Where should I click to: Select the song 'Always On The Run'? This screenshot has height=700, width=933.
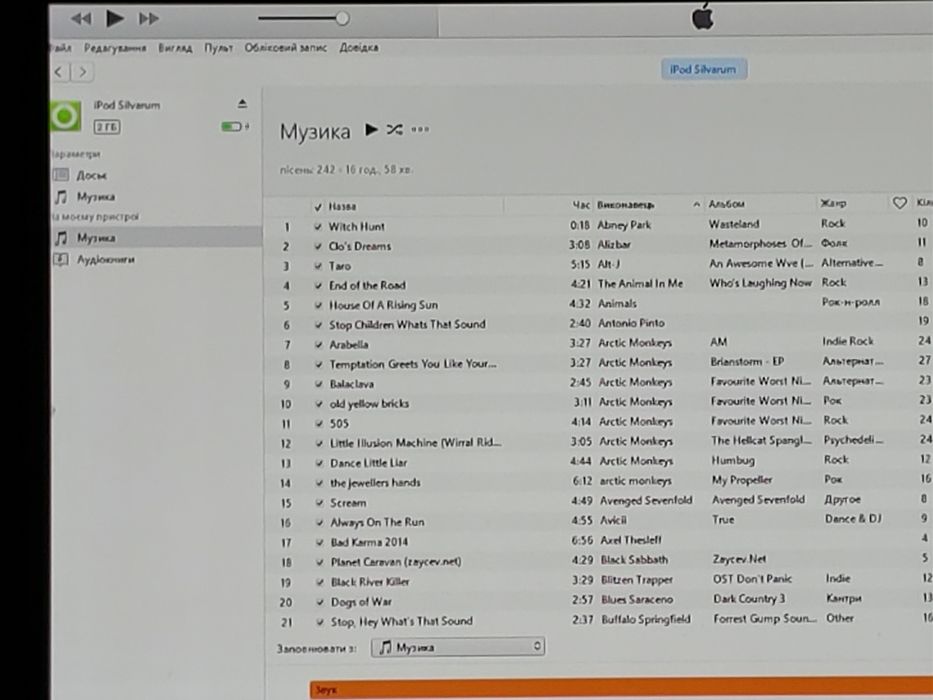[377, 523]
